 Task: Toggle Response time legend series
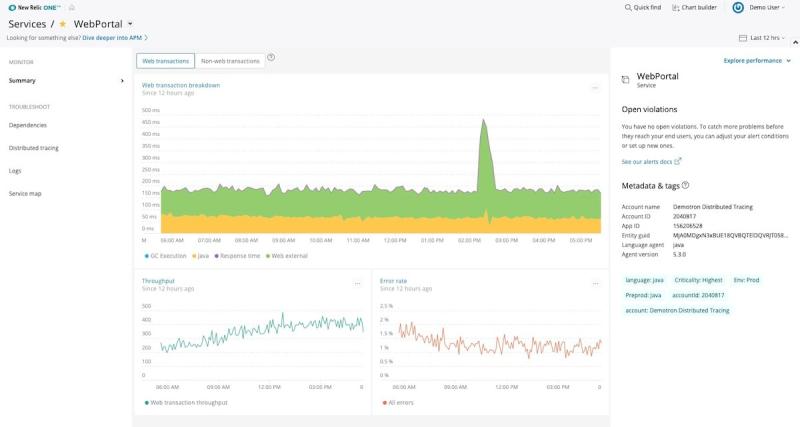click(x=237, y=256)
